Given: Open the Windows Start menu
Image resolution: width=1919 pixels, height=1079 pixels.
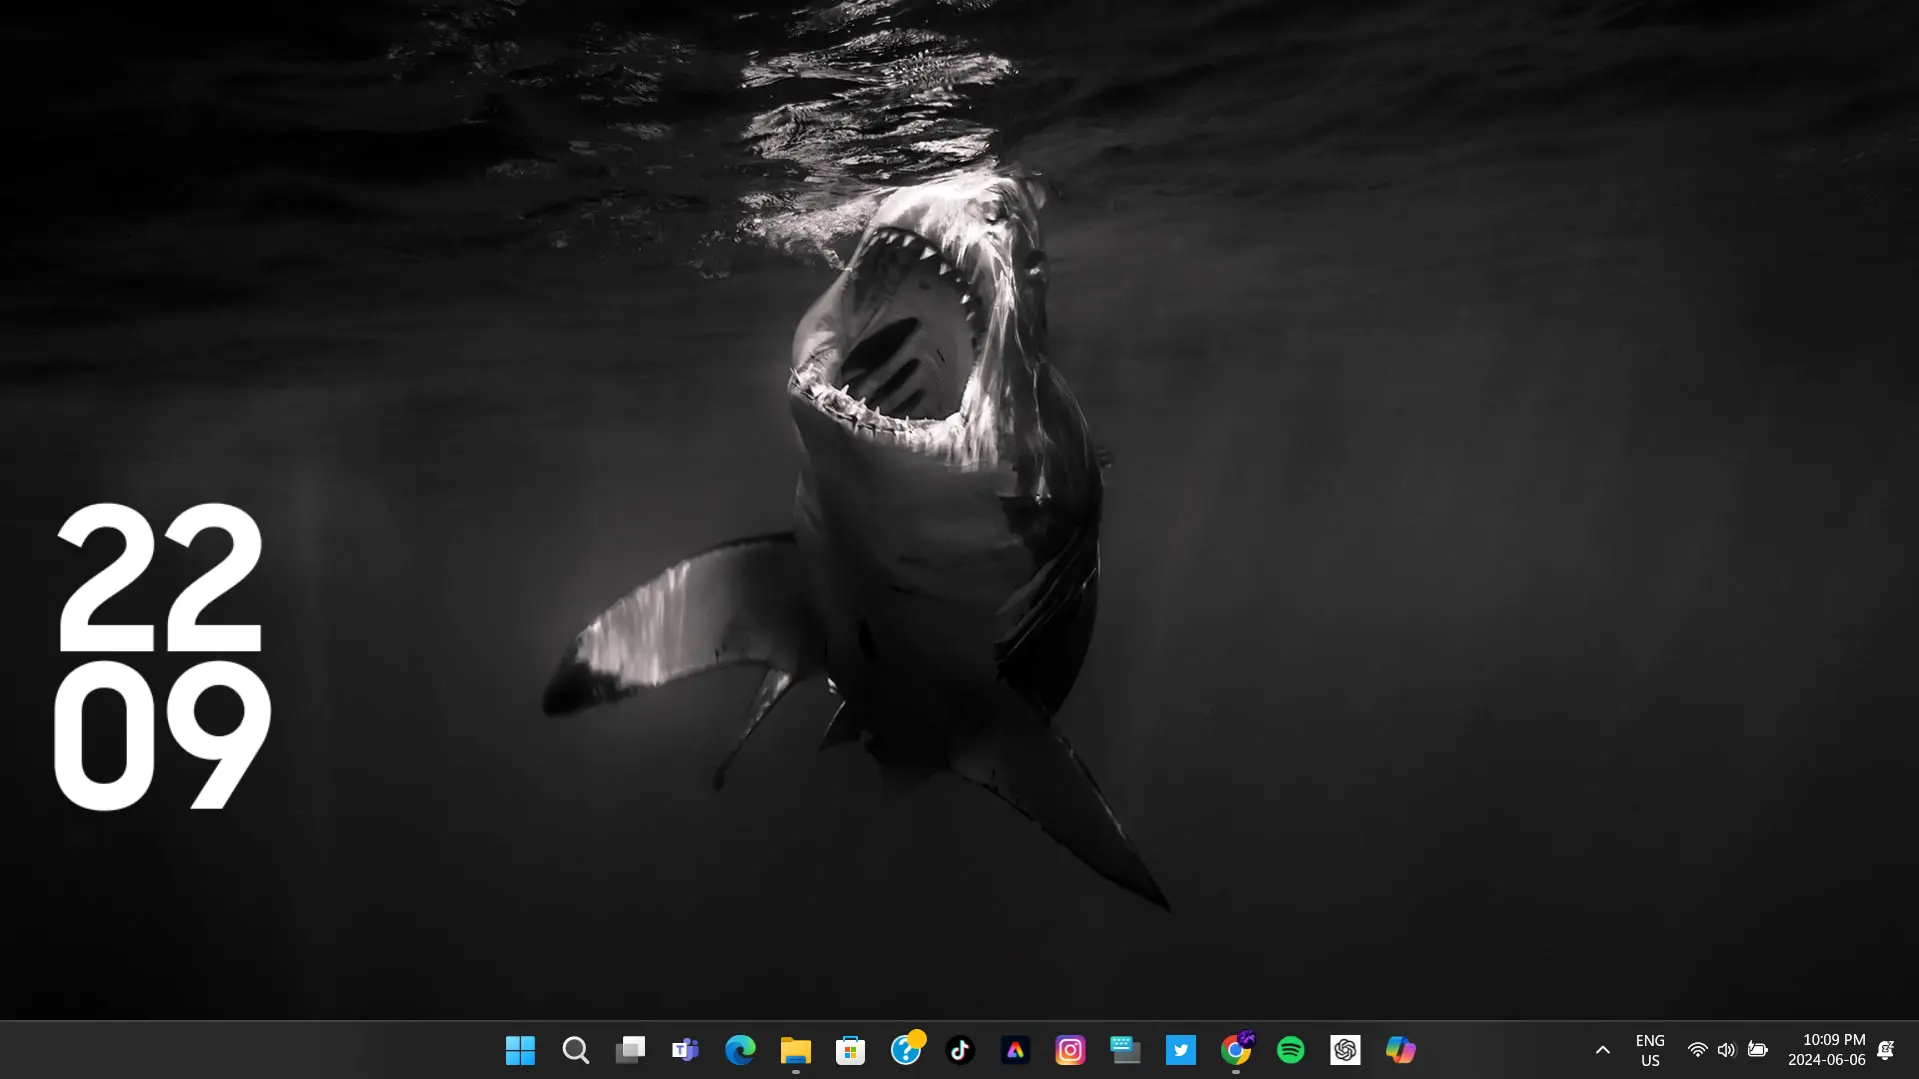Looking at the screenshot, I should (x=520, y=1050).
